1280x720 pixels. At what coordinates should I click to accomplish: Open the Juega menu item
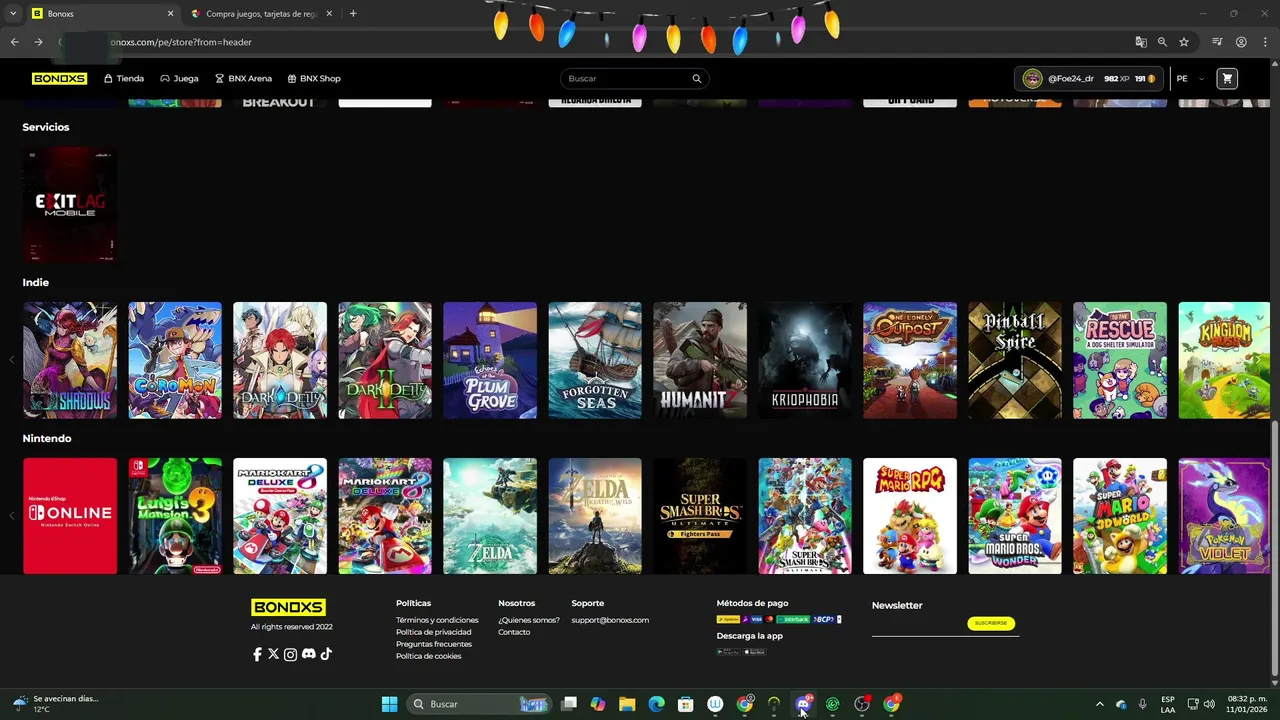tap(179, 78)
